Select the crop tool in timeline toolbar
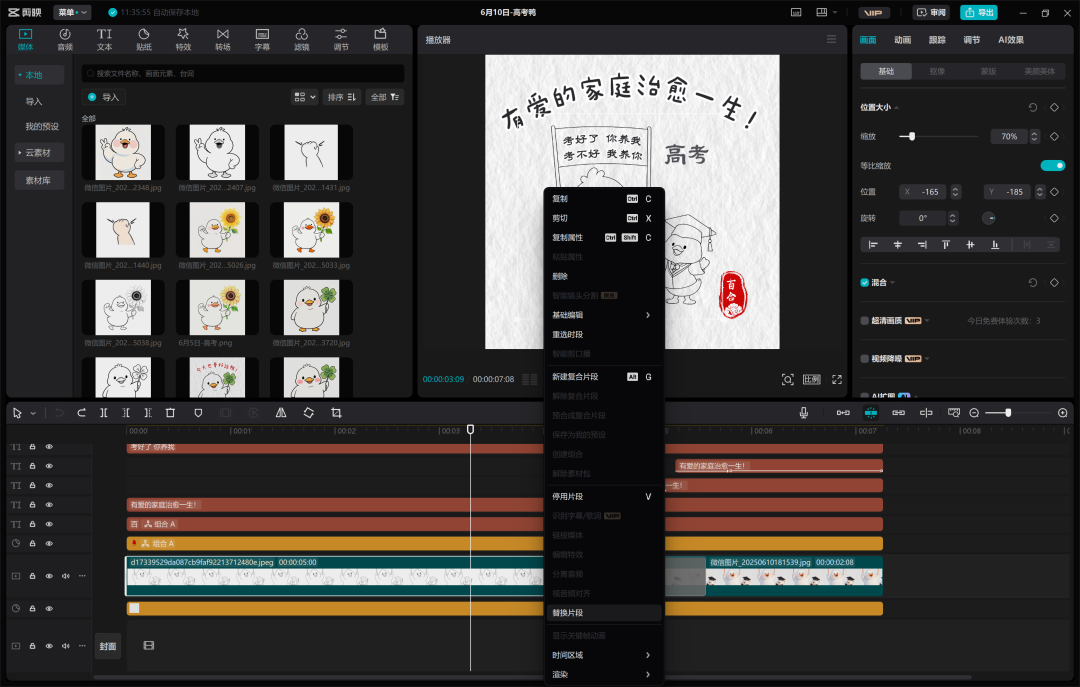The height and width of the screenshot is (687, 1080). pyautogui.click(x=336, y=413)
